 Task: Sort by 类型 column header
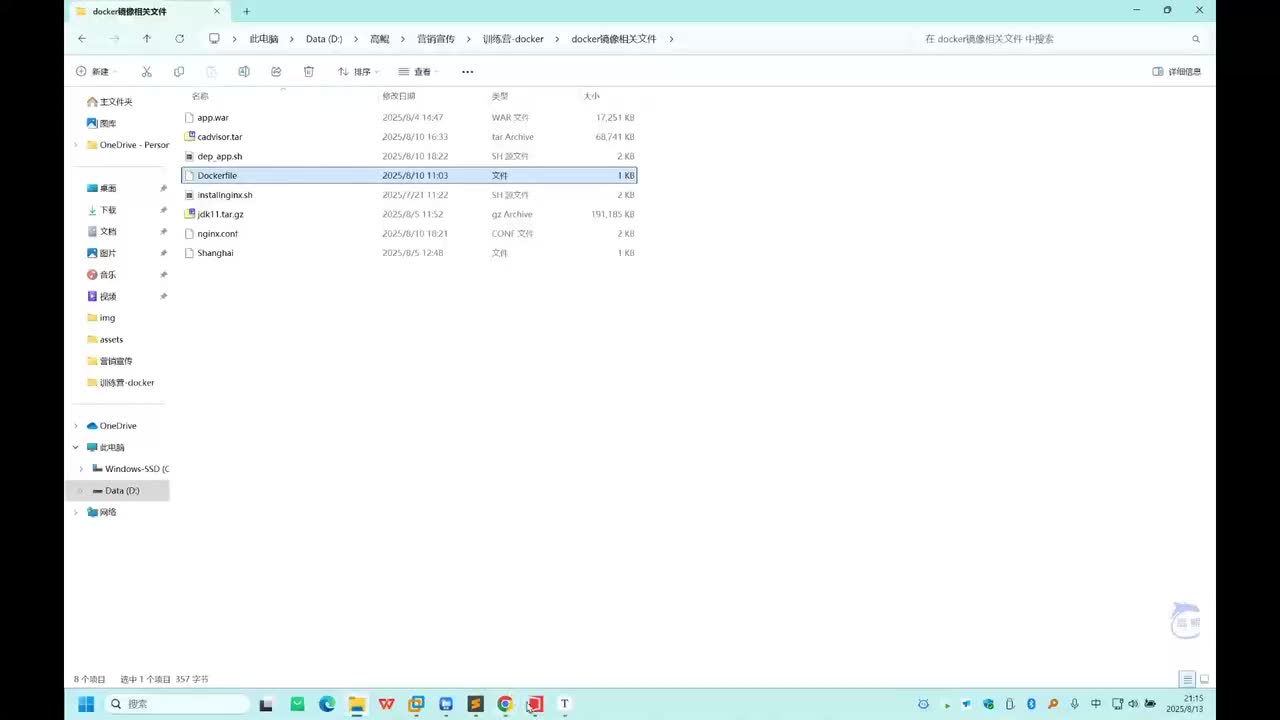coord(500,96)
